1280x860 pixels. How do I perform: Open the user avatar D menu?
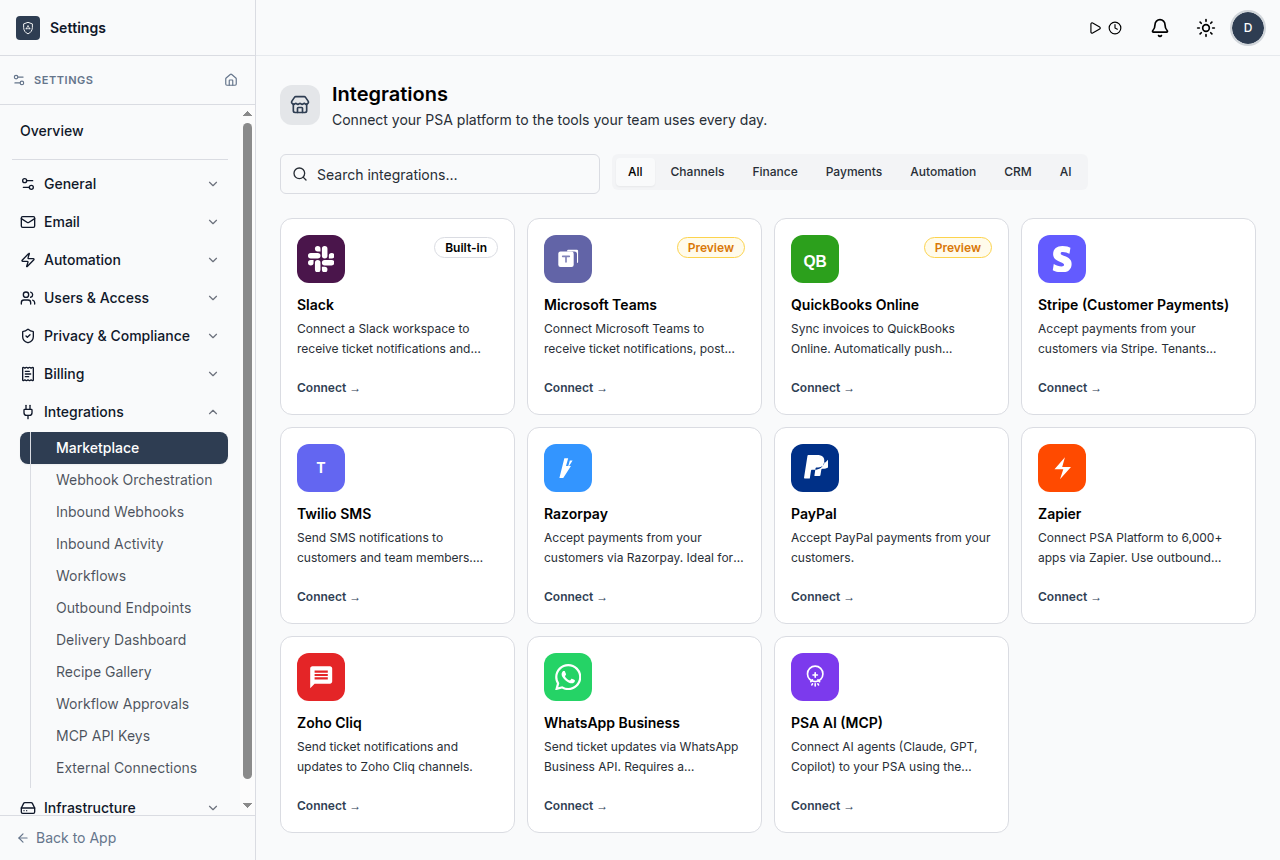point(1248,28)
